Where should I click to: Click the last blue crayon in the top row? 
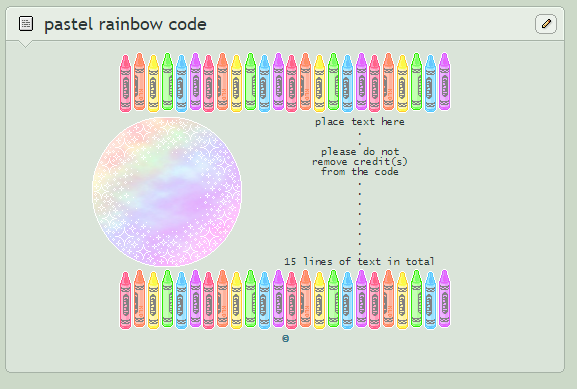pos(431,83)
